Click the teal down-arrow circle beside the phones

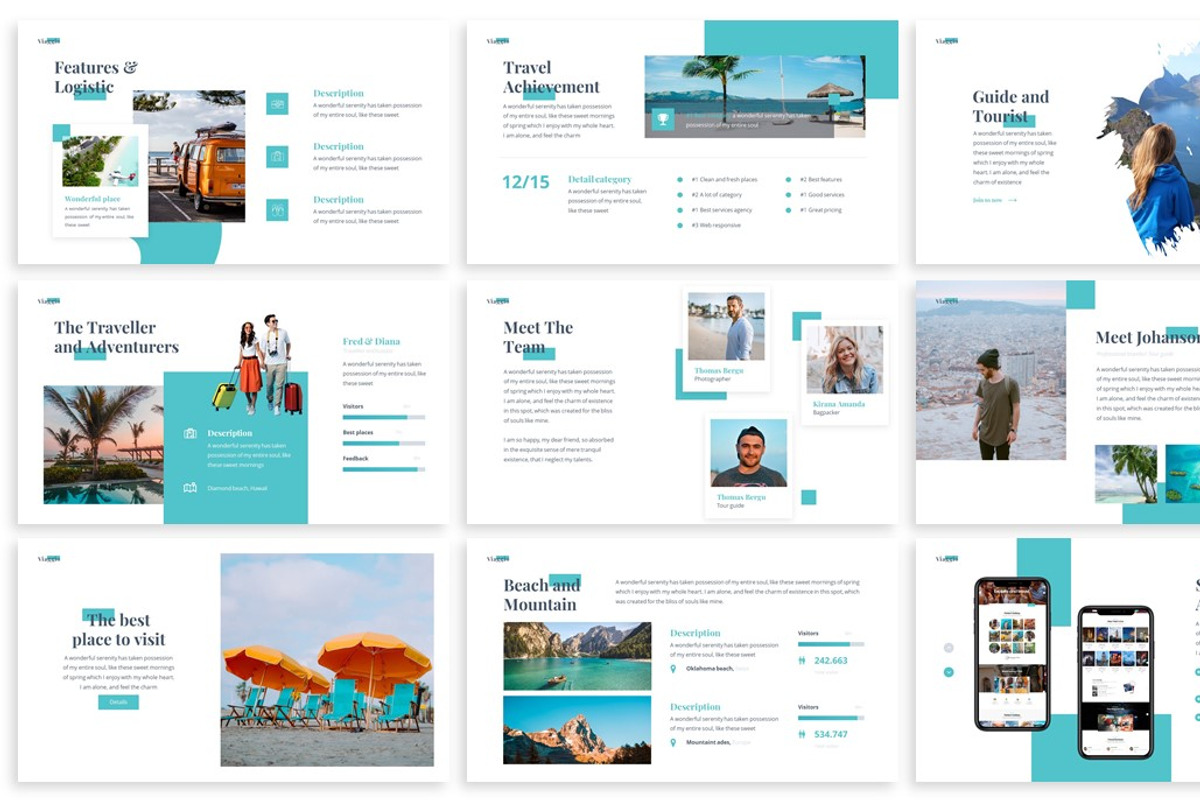click(948, 671)
